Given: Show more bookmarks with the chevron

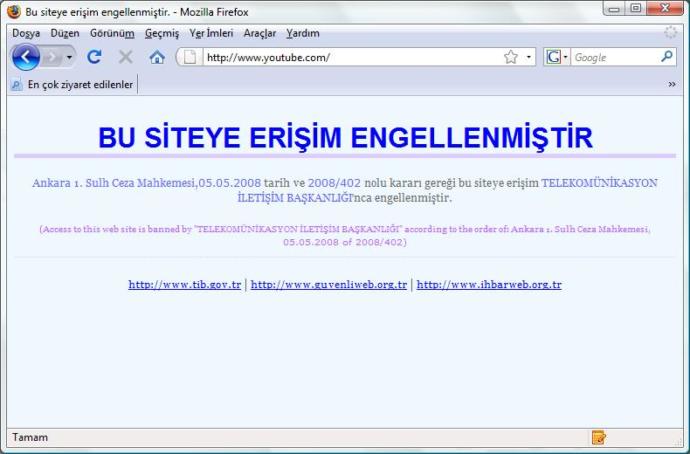Looking at the screenshot, I should point(672,84).
